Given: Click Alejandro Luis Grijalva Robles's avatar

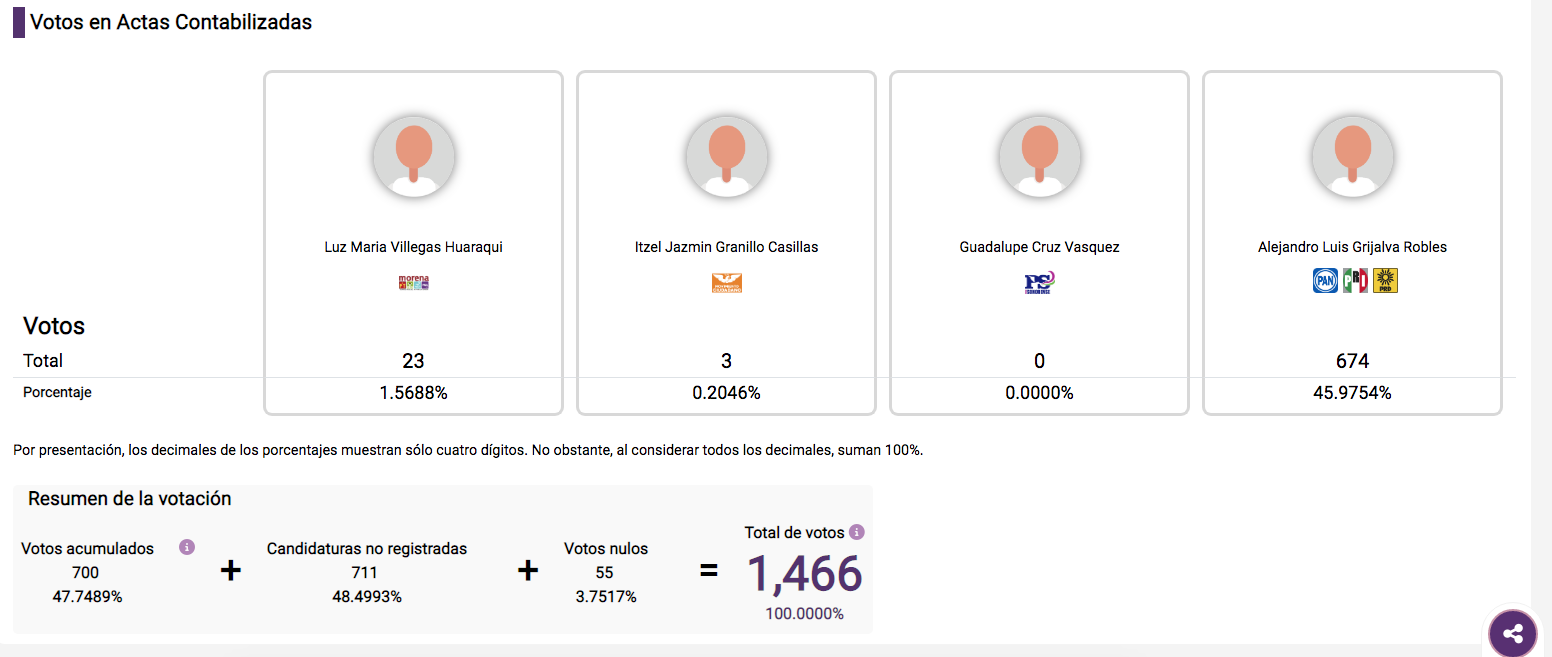Looking at the screenshot, I should pos(1352,155).
